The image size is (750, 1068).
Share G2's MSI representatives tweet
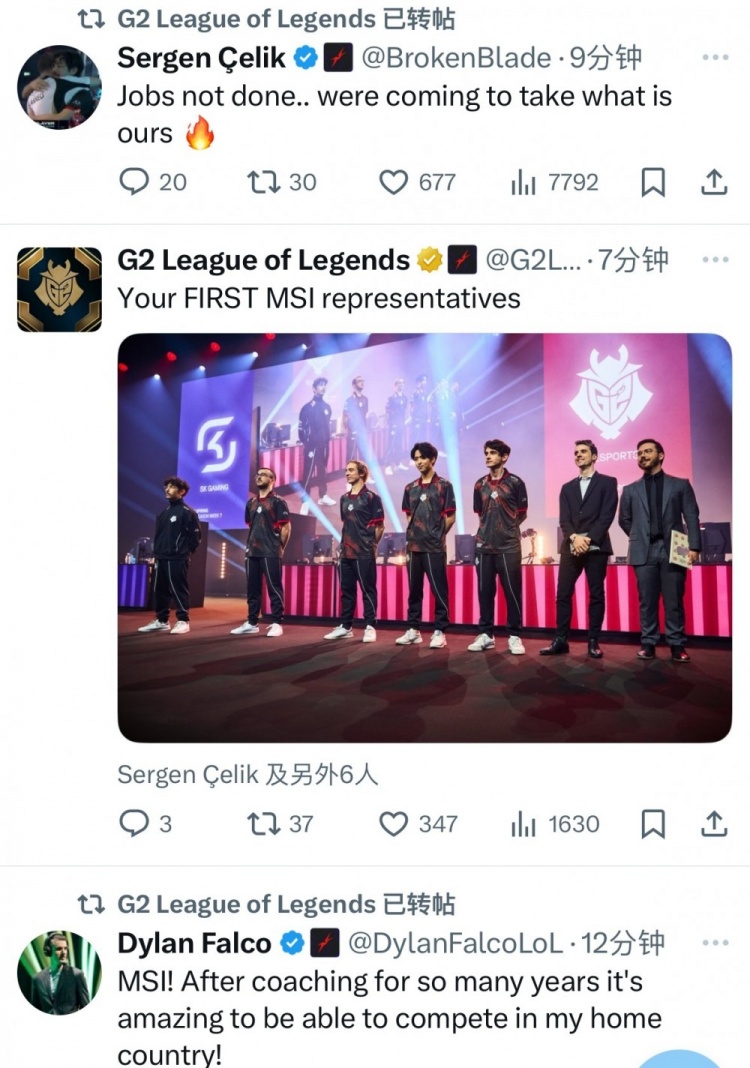[x=714, y=824]
